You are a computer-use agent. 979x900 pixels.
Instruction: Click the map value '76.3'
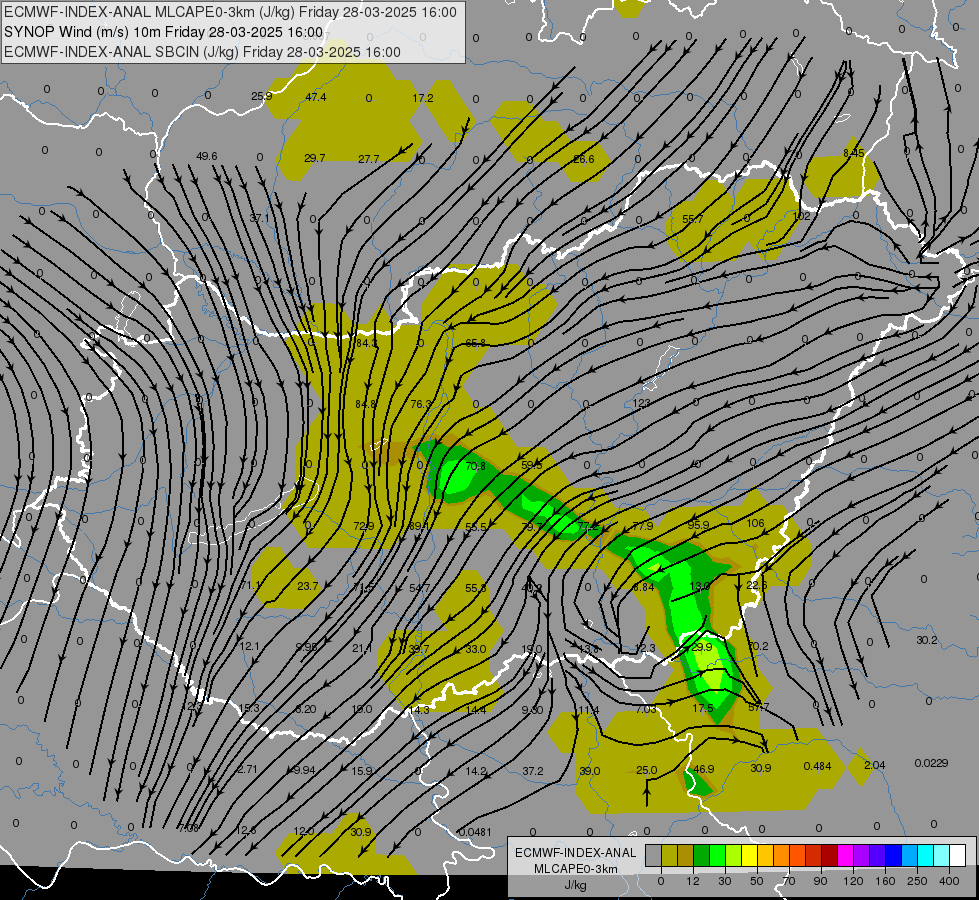tap(421, 404)
